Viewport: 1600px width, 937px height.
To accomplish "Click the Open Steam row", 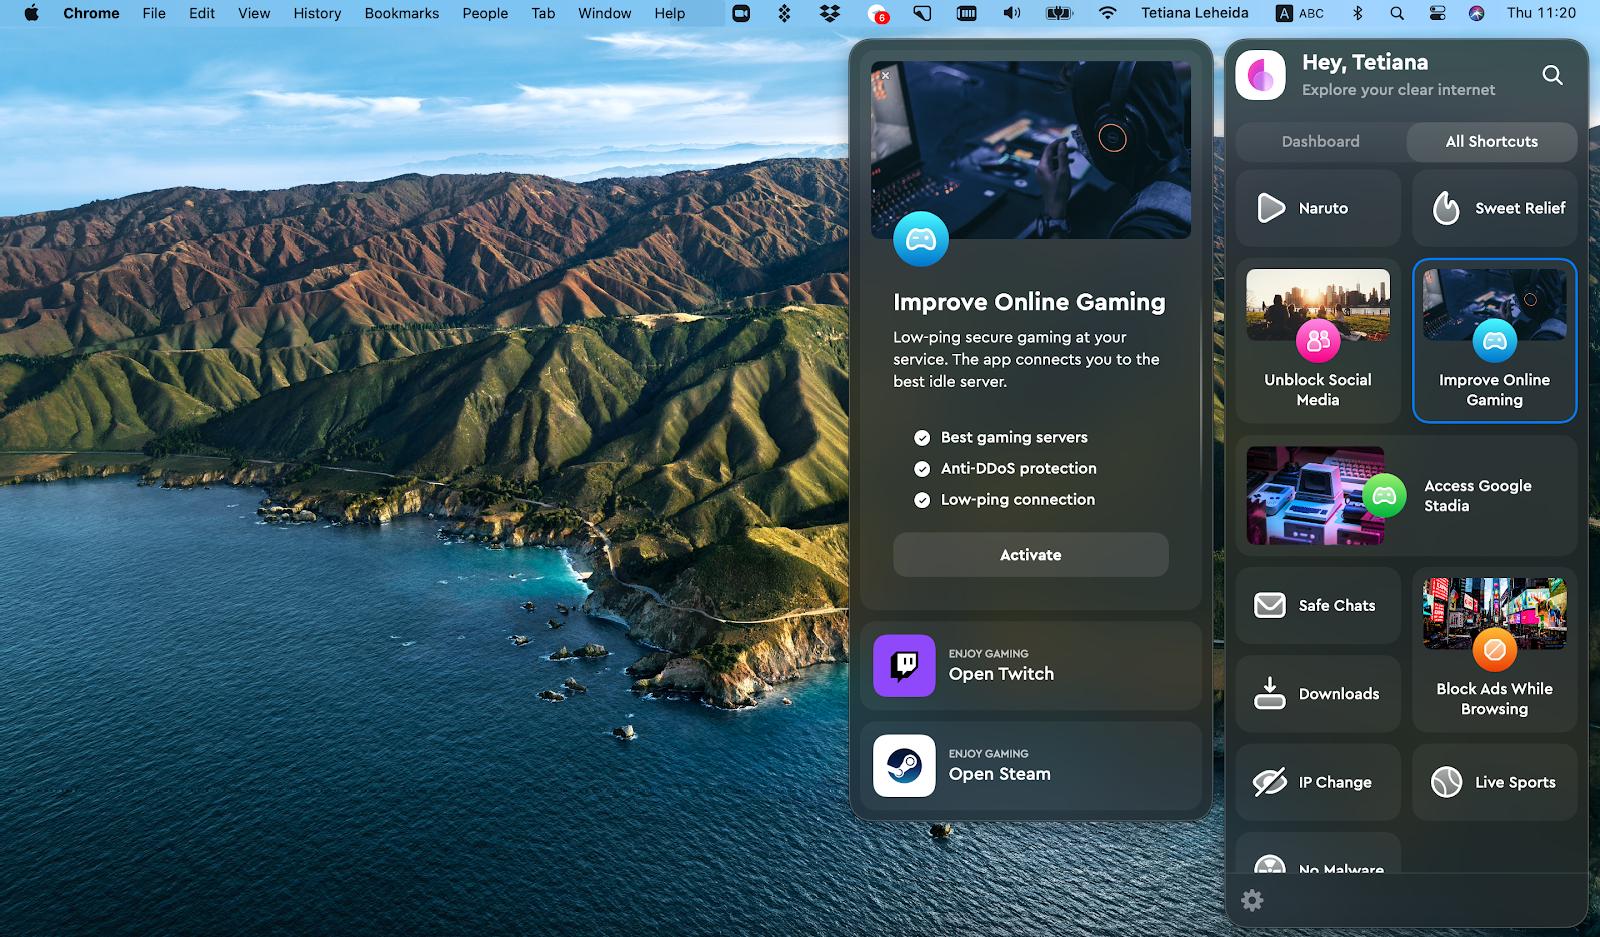I will click(1030, 766).
